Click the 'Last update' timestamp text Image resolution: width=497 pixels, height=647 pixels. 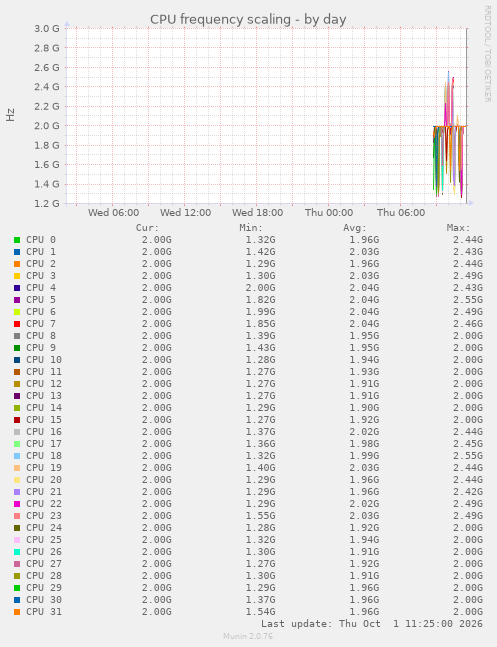(x=372, y=624)
